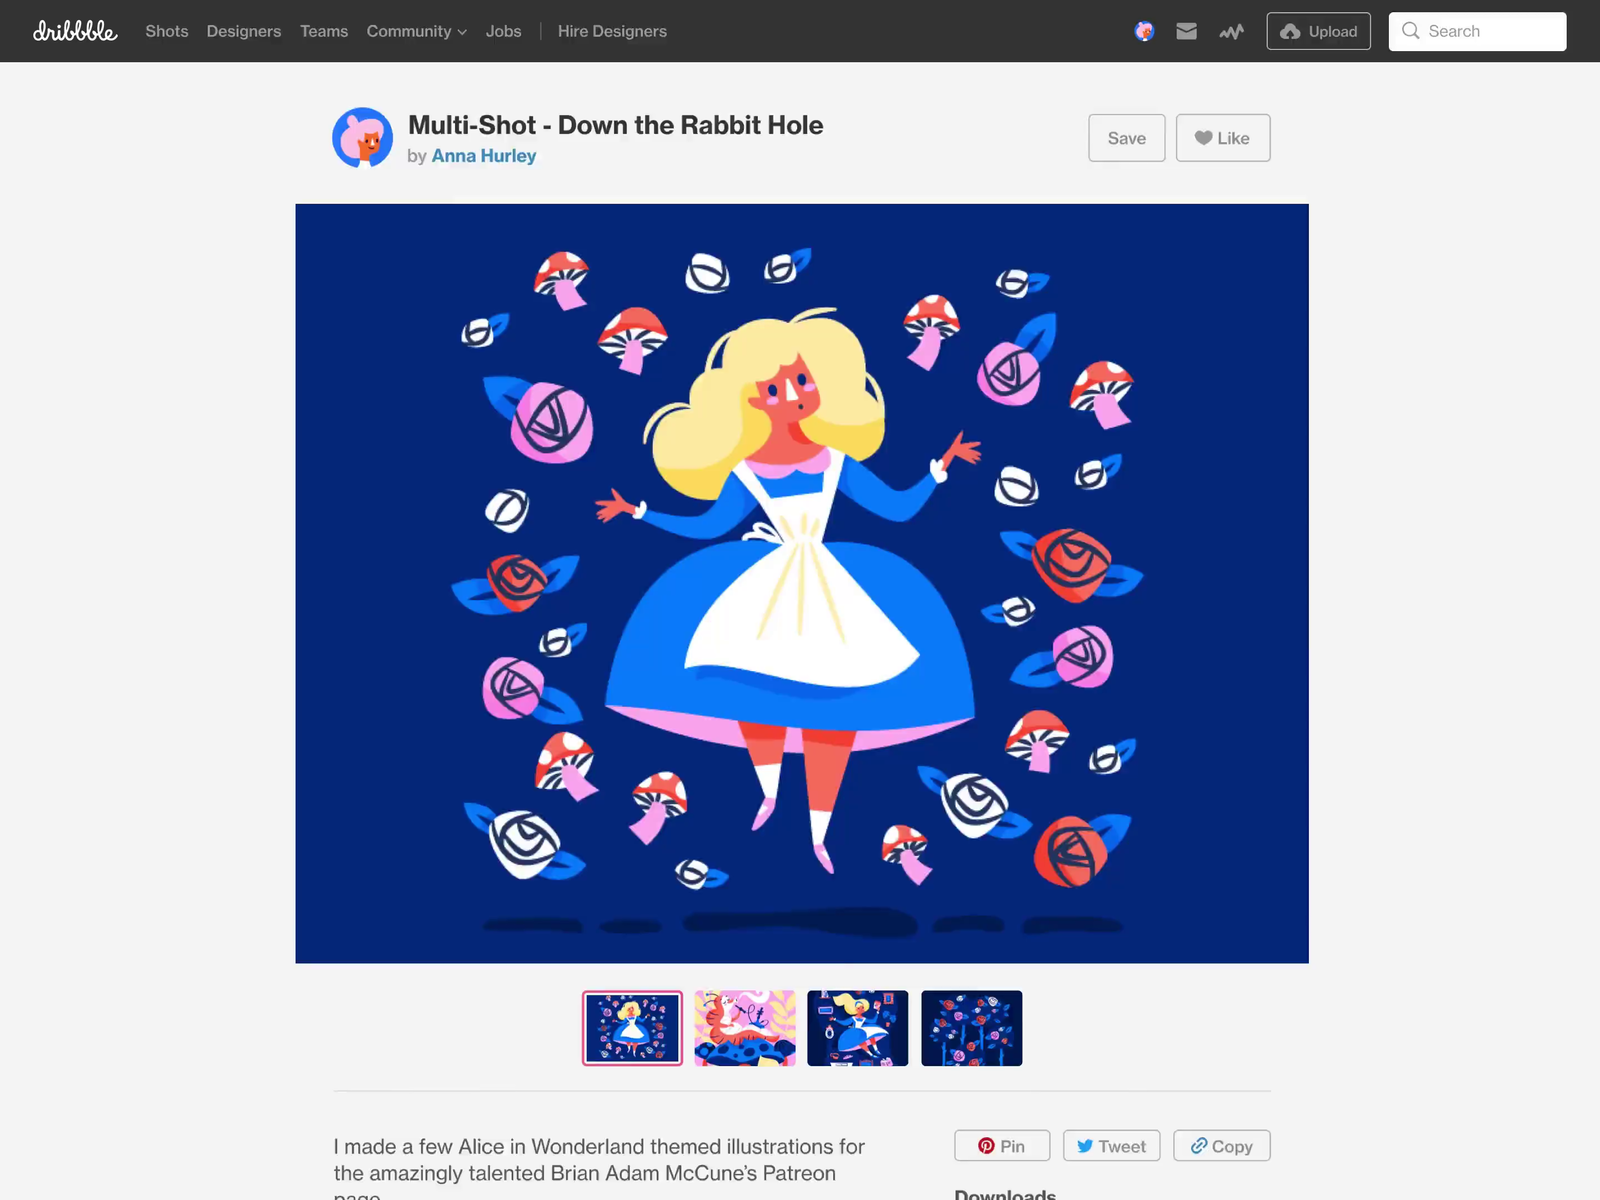Select the Cheshire cat thumbnail

(x=745, y=1028)
